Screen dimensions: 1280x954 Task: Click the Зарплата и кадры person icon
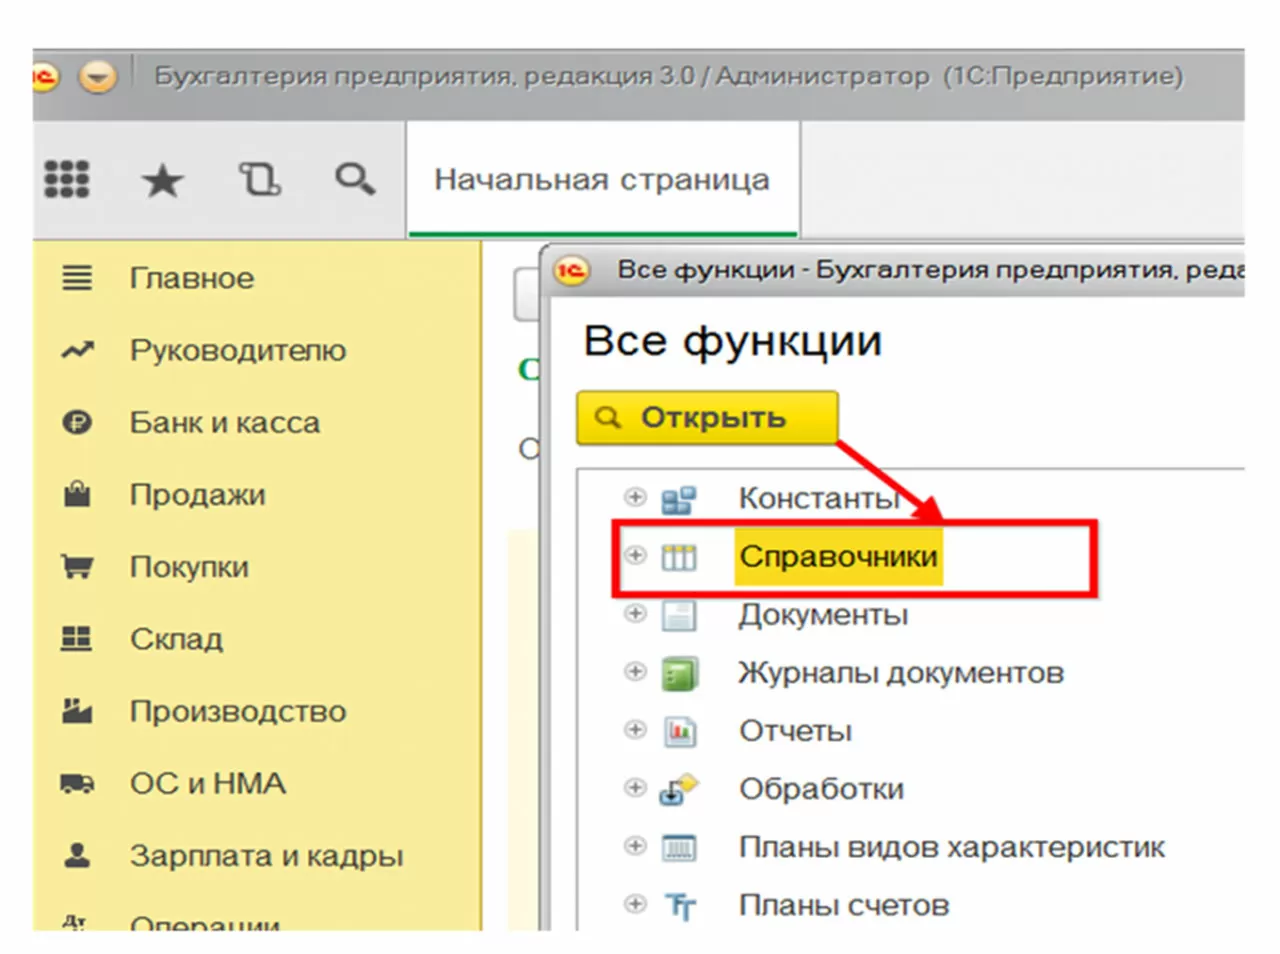click(x=77, y=855)
